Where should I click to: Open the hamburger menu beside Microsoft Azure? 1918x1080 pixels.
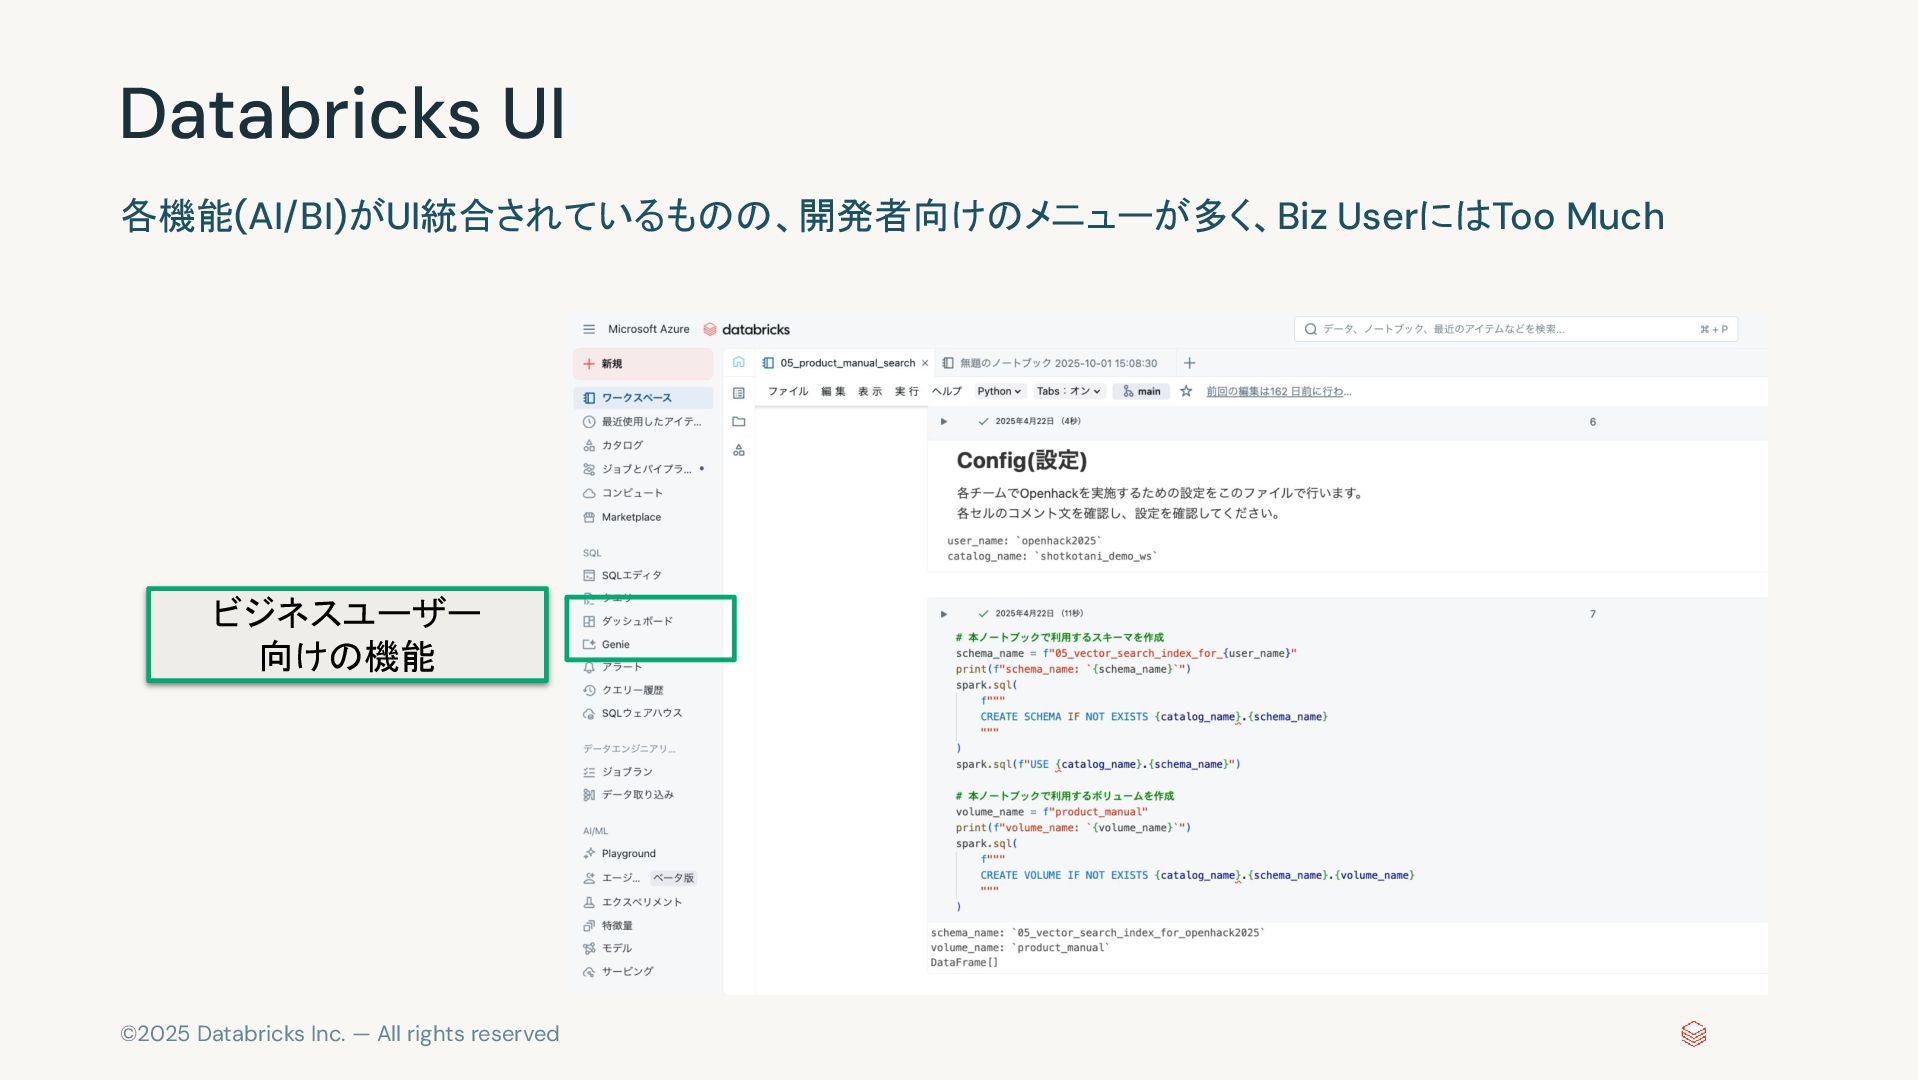pyautogui.click(x=589, y=329)
